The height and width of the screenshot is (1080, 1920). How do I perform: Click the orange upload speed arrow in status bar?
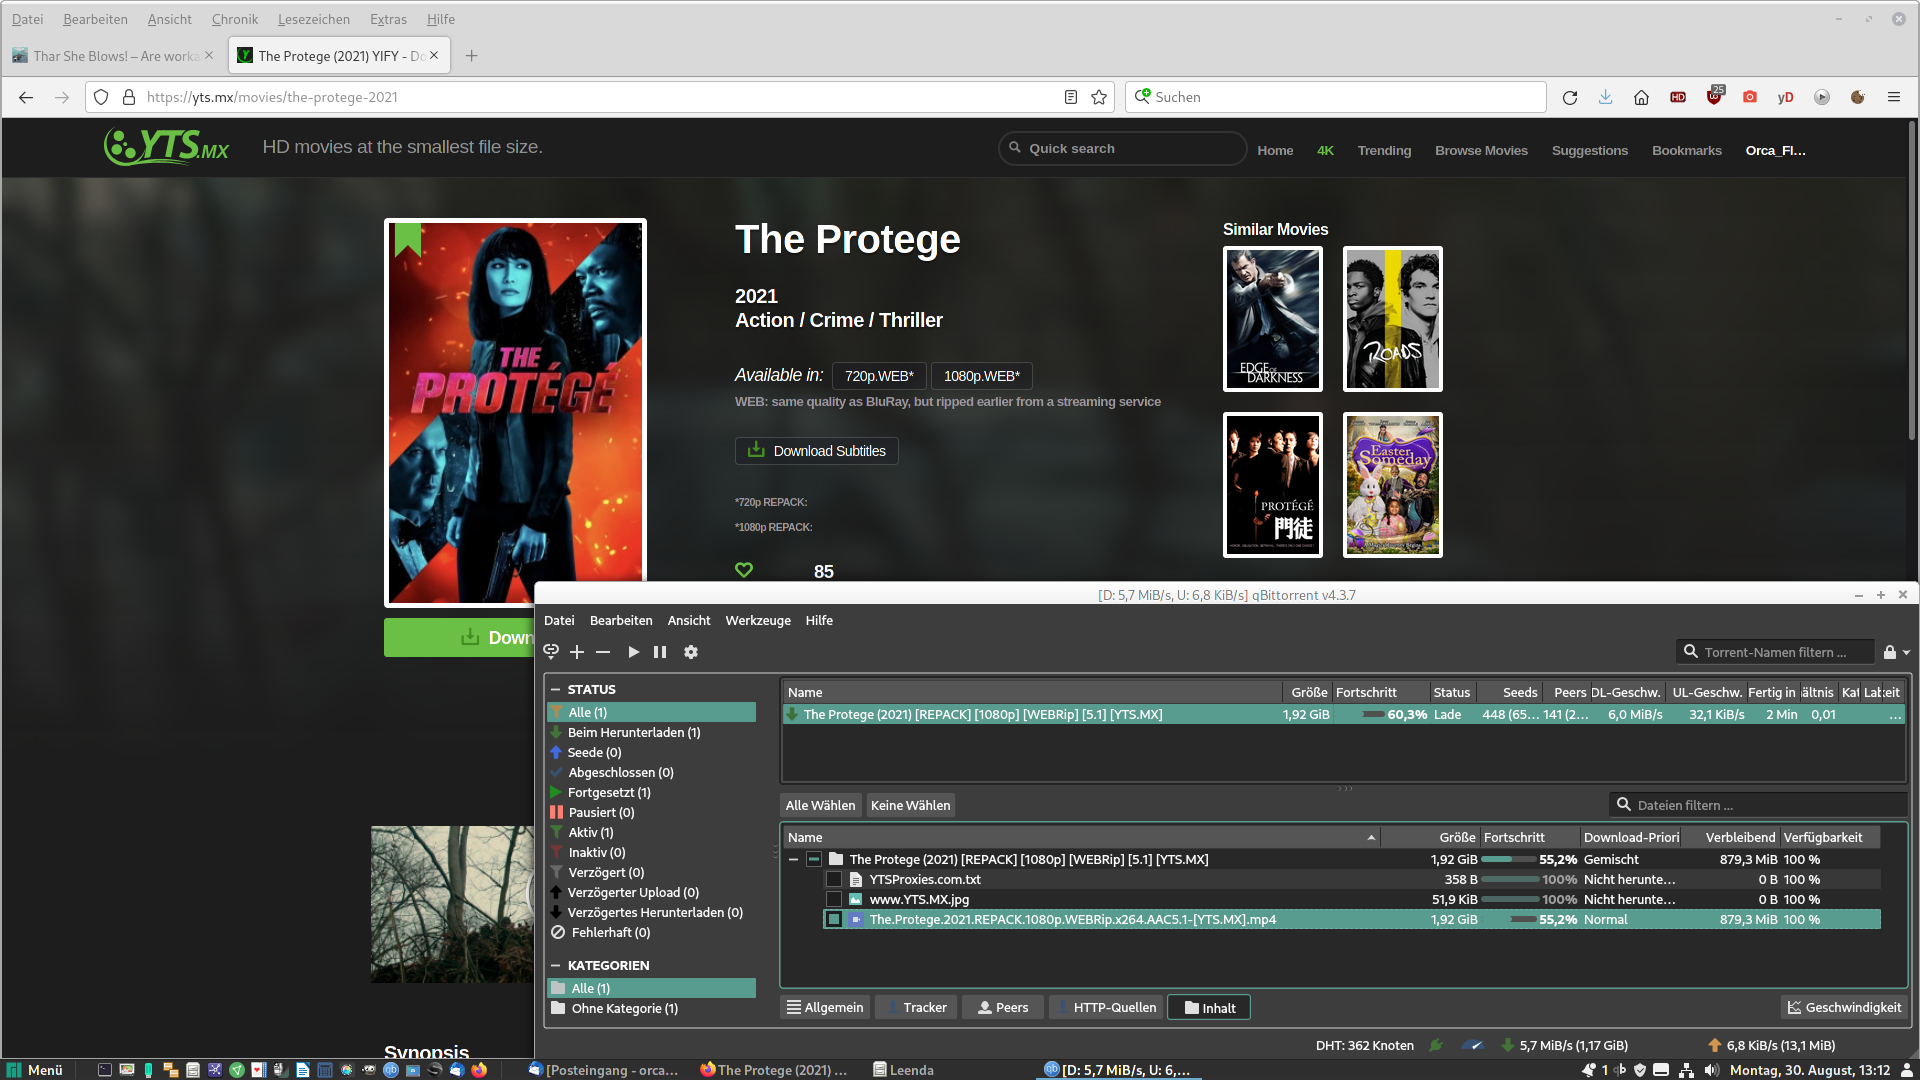(1715, 1045)
